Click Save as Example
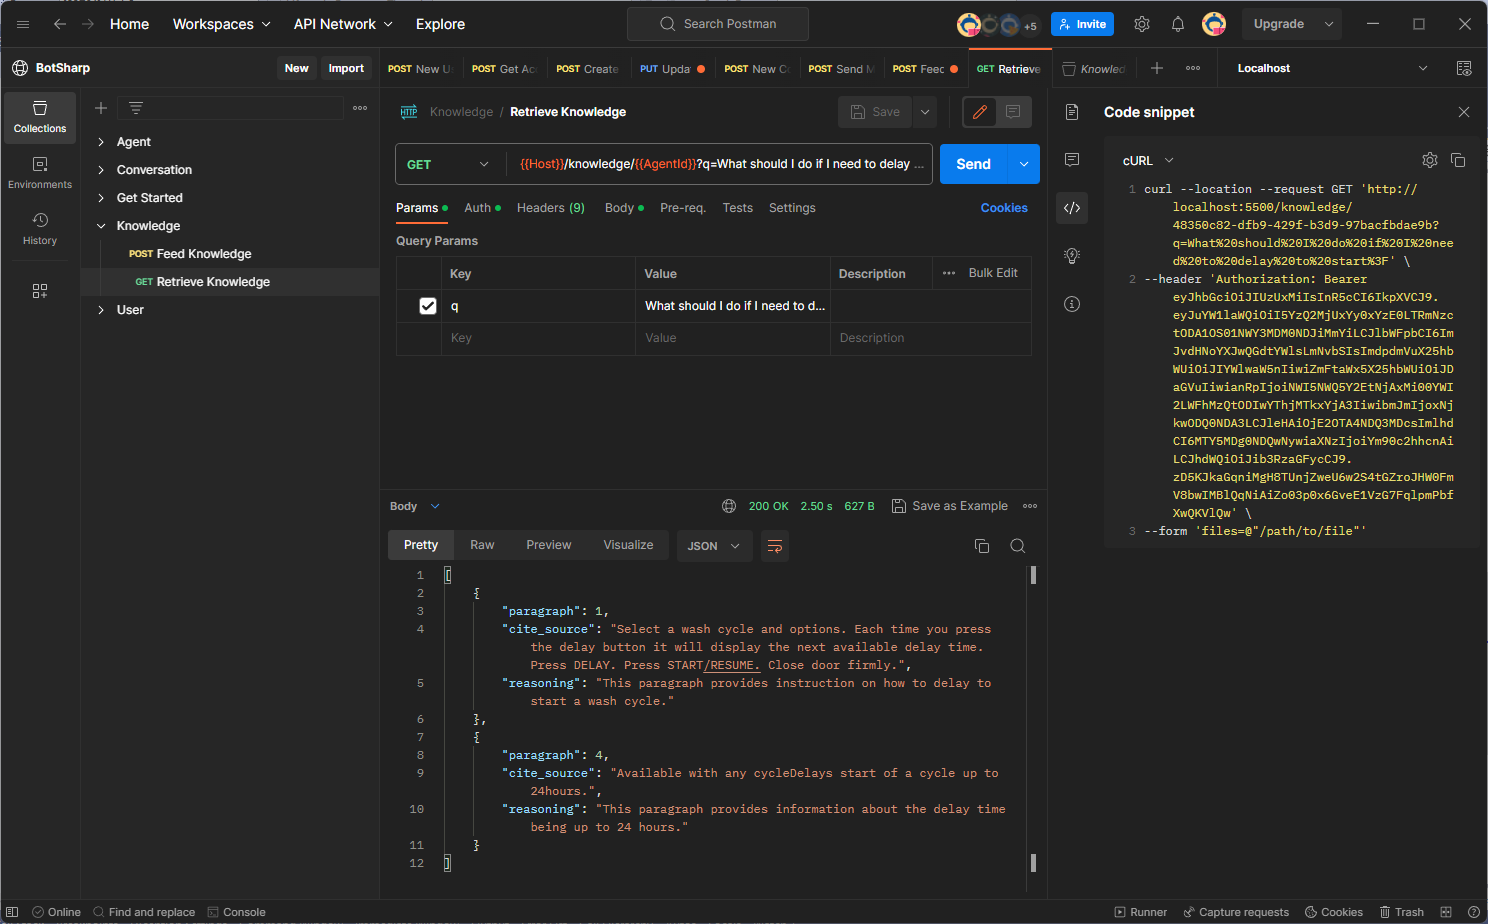 tap(950, 506)
